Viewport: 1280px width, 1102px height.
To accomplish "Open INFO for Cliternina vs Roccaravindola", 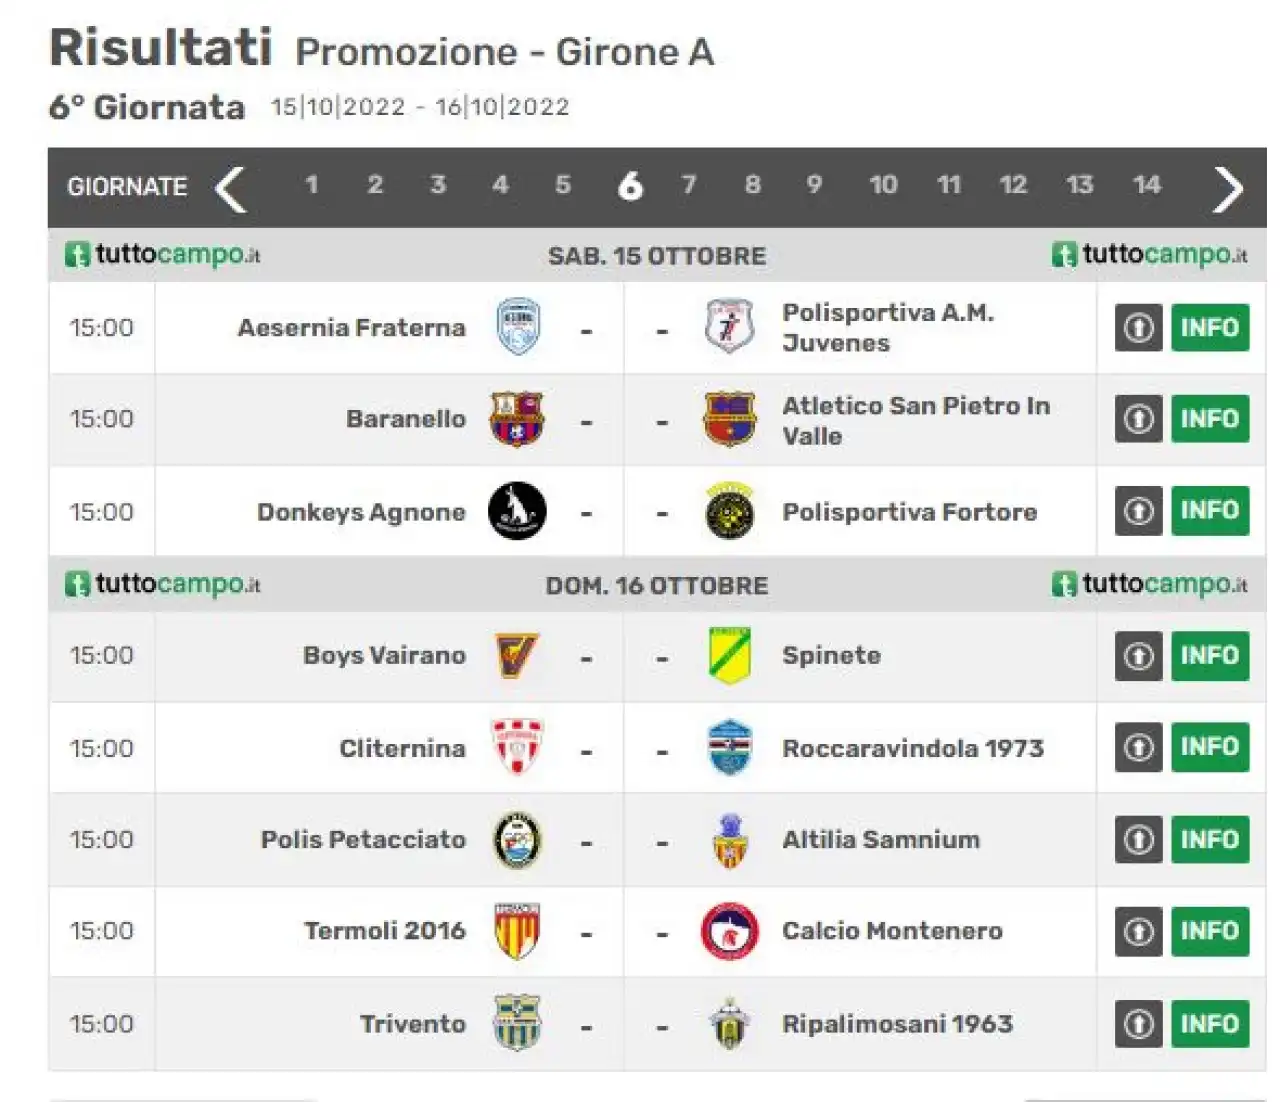I will [1210, 747].
